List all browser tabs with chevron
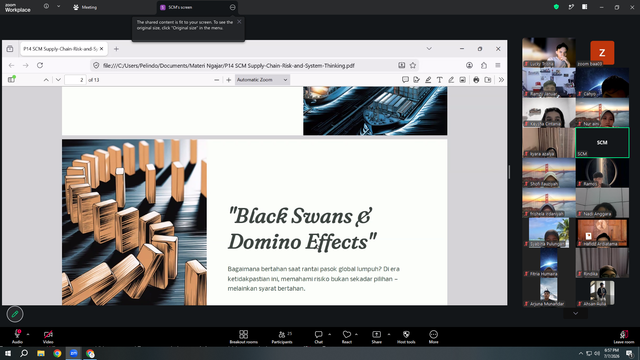 [429, 49]
